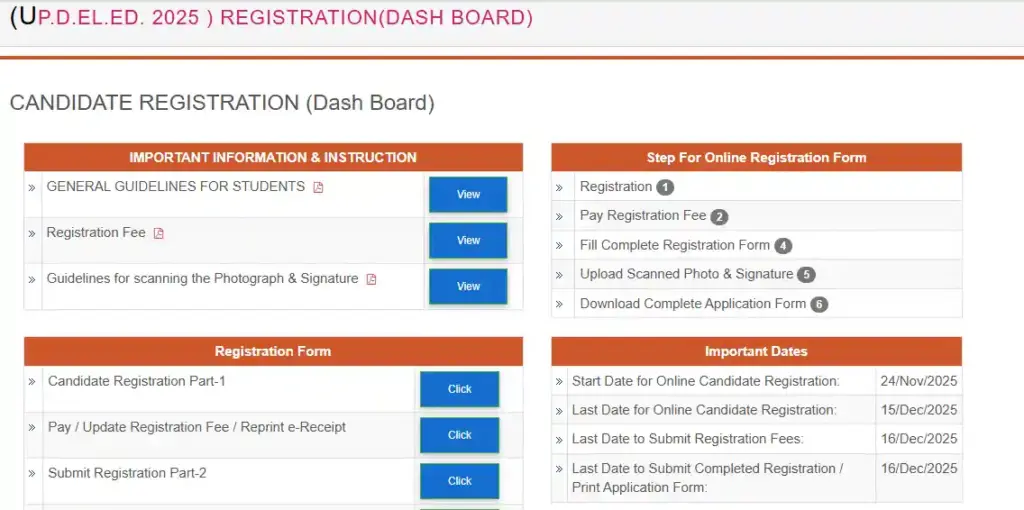Open Fill Complete Registration Form step
Viewport: 1024px width, 510px height.
click(675, 245)
